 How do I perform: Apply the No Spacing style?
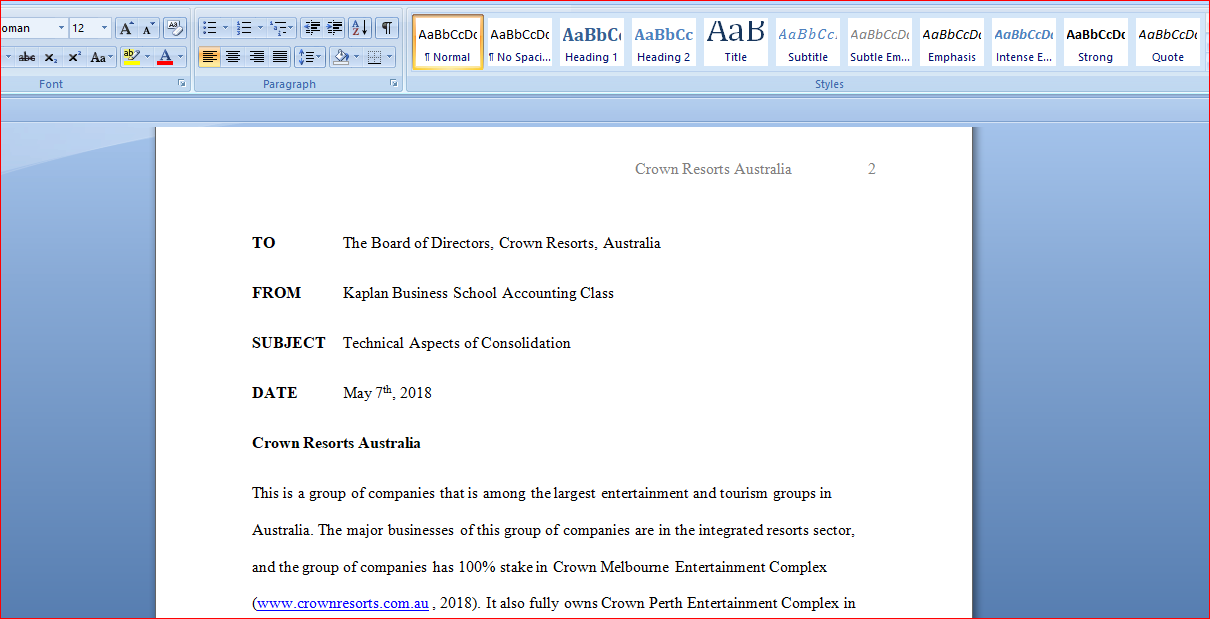pyautogui.click(x=519, y=42)
